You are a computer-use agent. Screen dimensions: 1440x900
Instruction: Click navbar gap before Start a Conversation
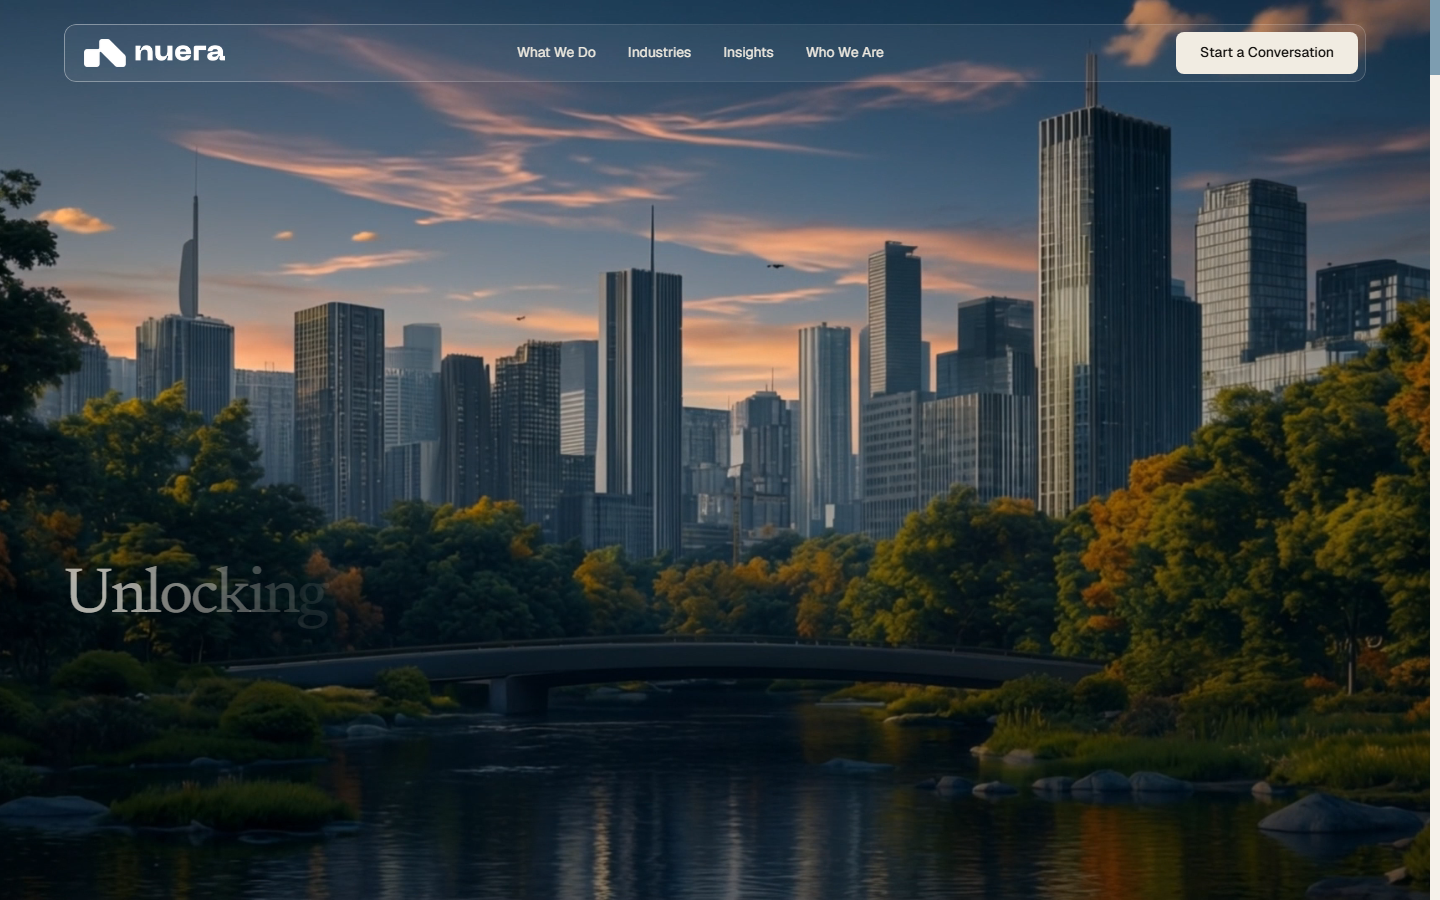(x=1030, y=53)
